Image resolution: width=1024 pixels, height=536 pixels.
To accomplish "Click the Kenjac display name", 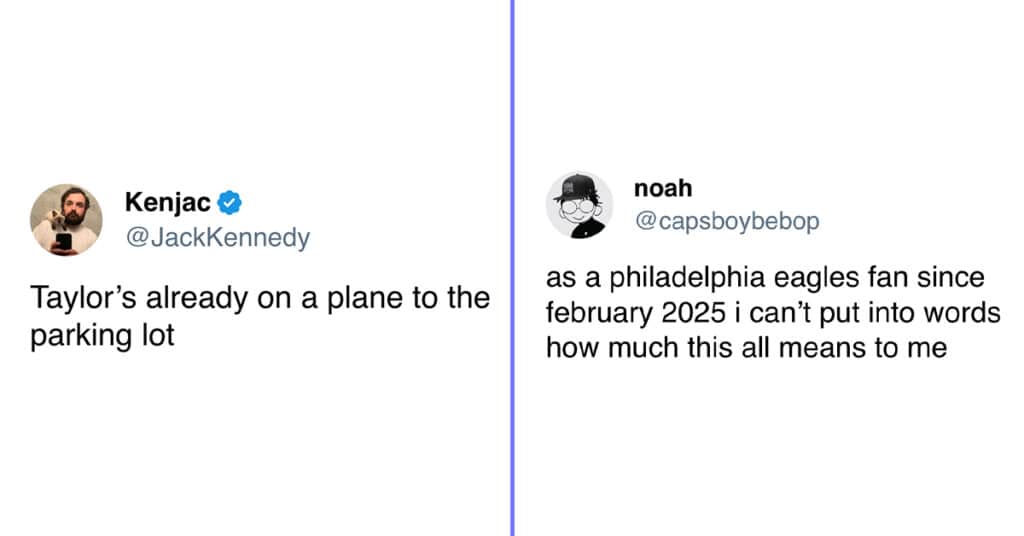I will pyautogui.click(x=167, y=202).
